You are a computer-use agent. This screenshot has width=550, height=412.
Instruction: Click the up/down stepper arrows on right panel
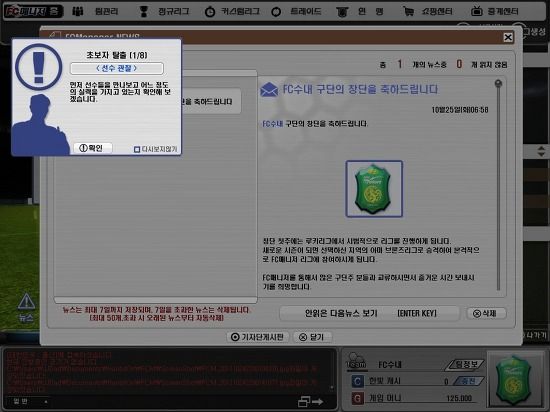pos(541,151)
